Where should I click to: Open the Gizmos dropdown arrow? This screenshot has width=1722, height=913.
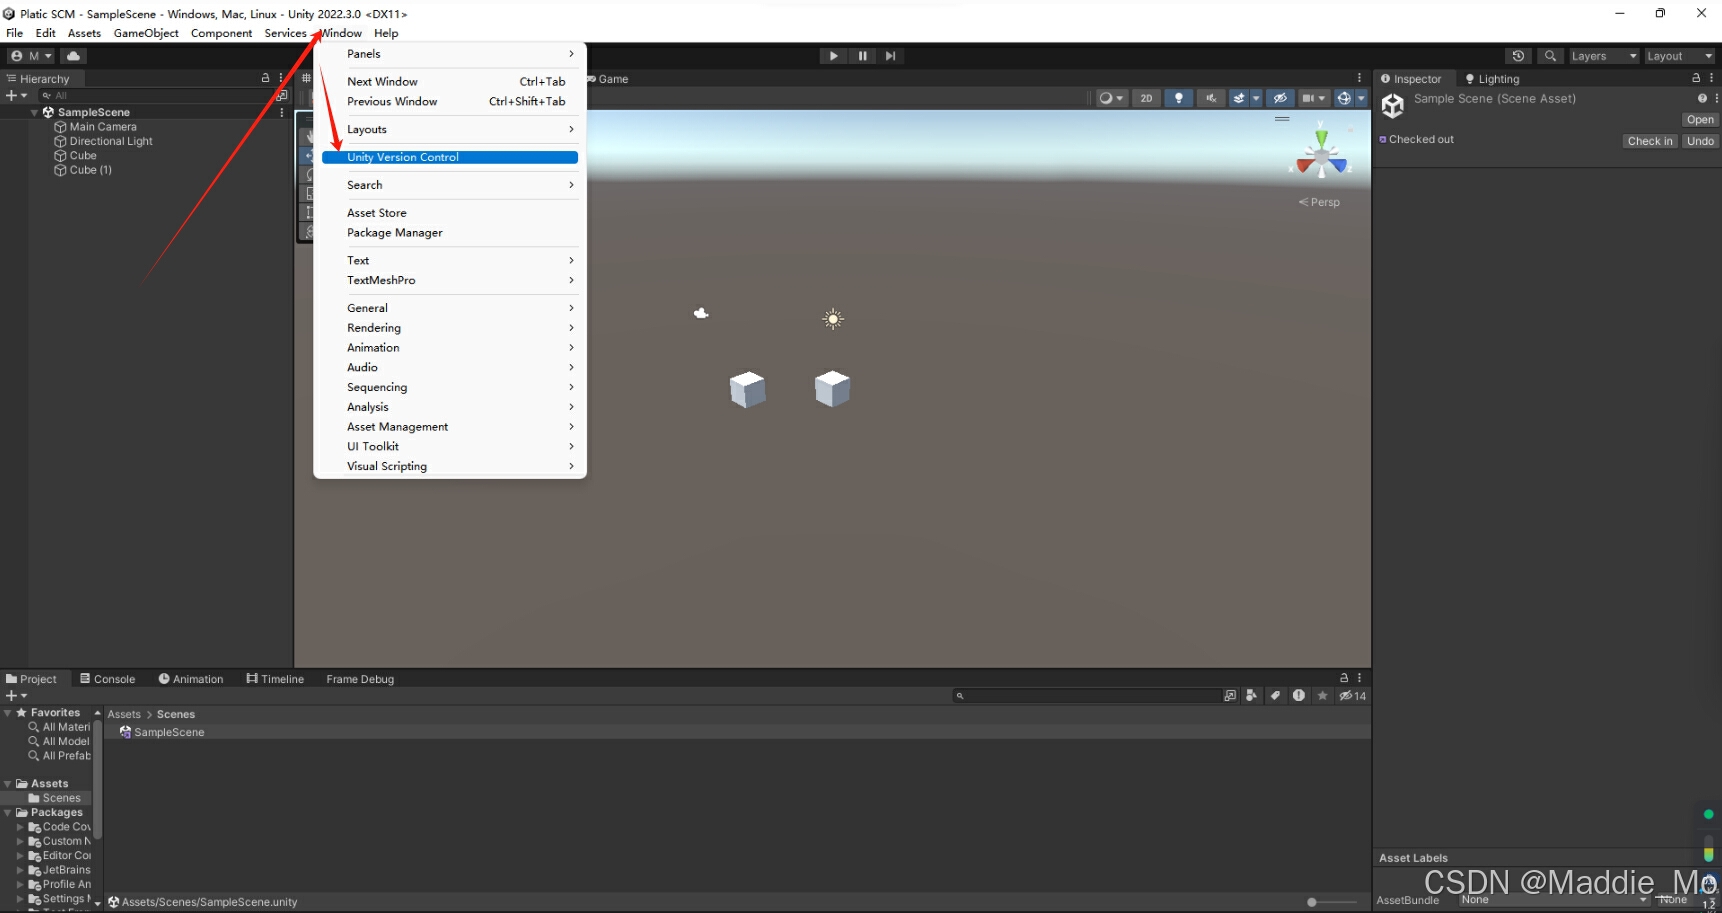(1361, 98)
